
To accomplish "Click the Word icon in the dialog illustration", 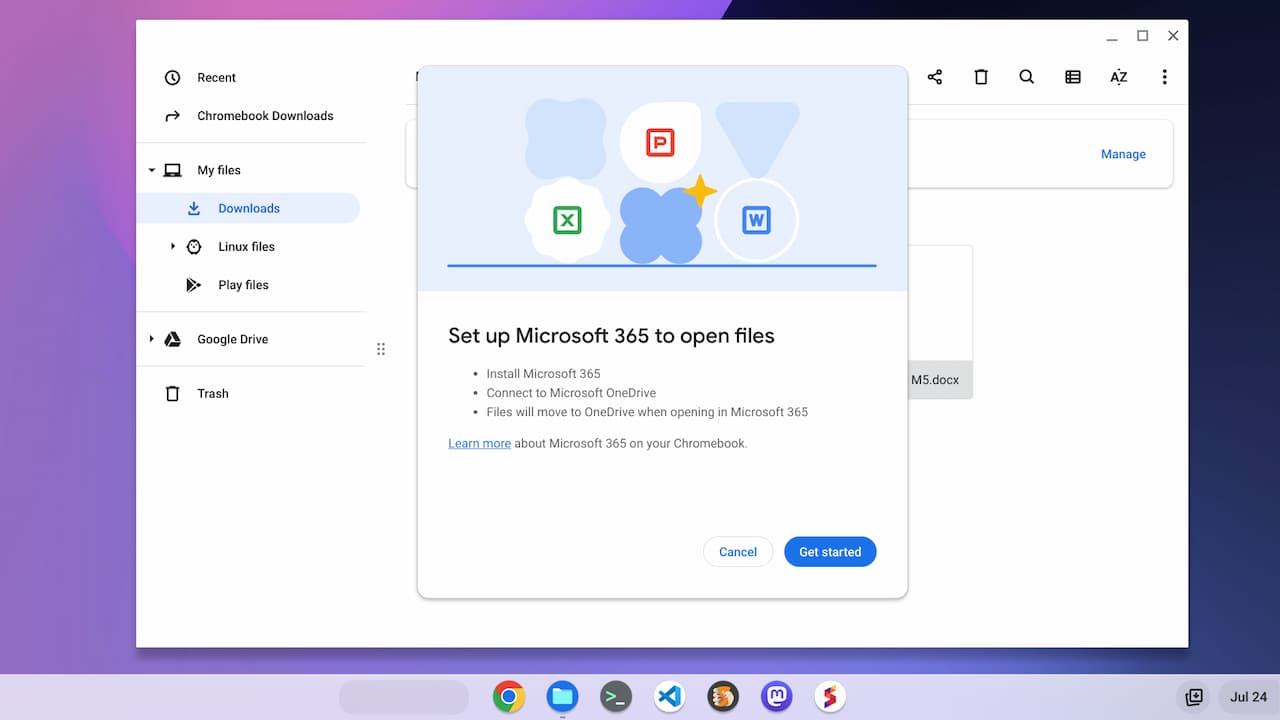I will pos(756,220).
